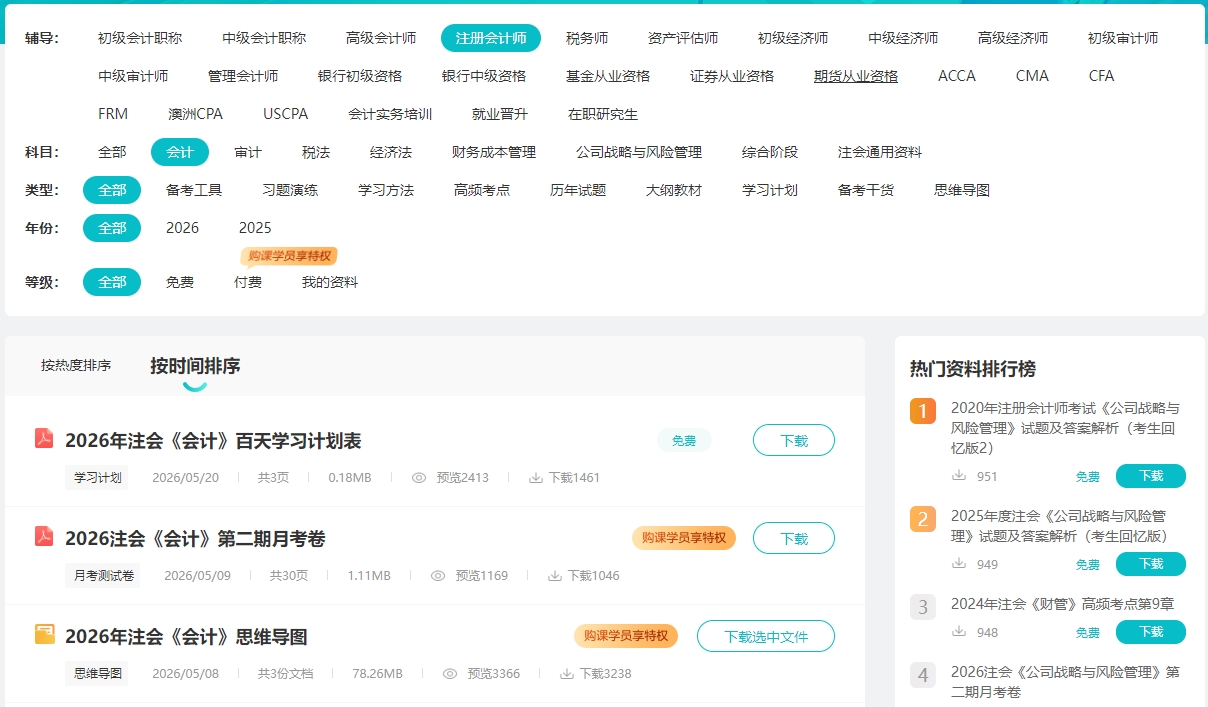The height and width of the screenshot is (707, 1208).
Task: Click the eye preview icon showing 预览2413
Action: [x=419, y=478]
